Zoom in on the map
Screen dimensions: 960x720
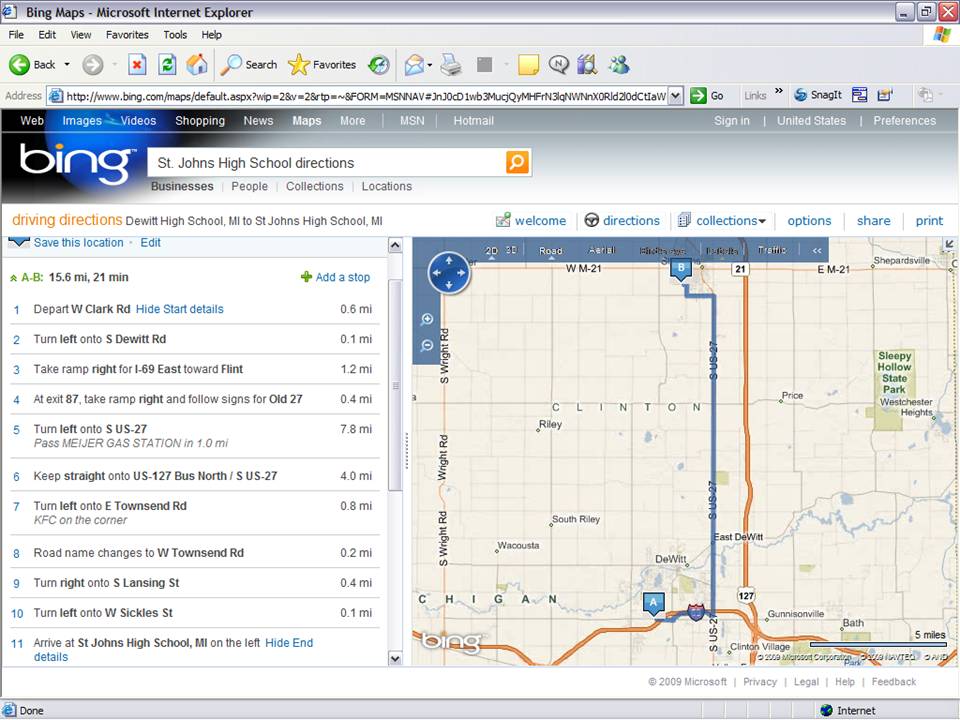tap(427, 319)
